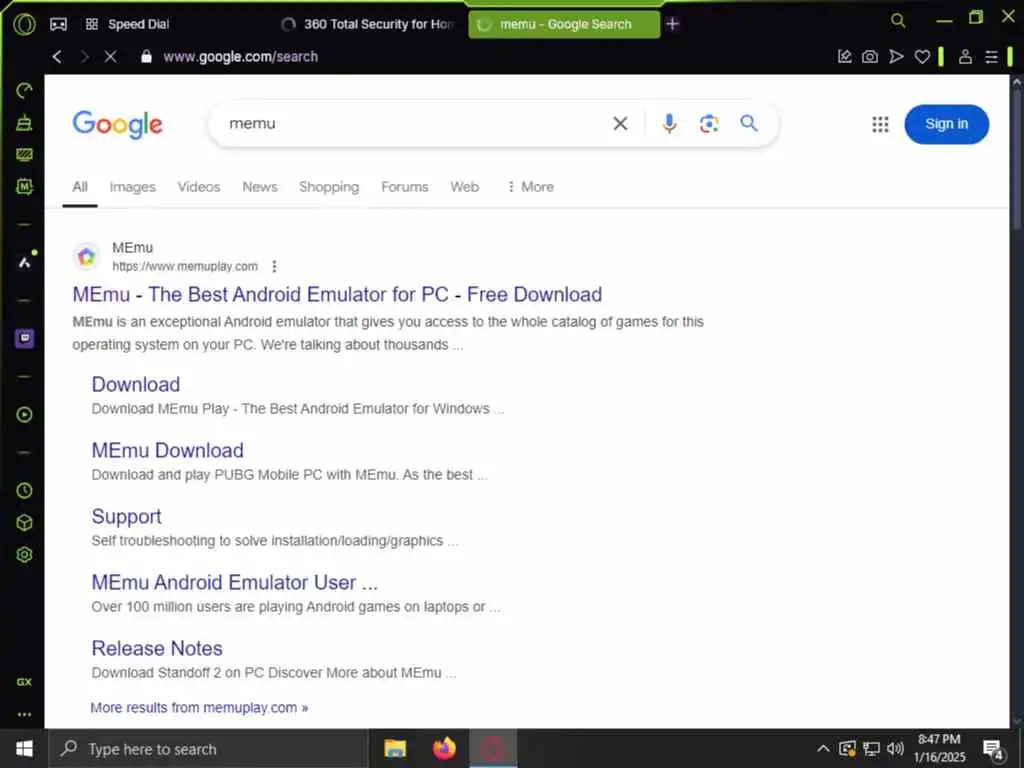Click the GX label in sidebar
The height and width of the screenshot is (768, 1024).
point(24,682)
